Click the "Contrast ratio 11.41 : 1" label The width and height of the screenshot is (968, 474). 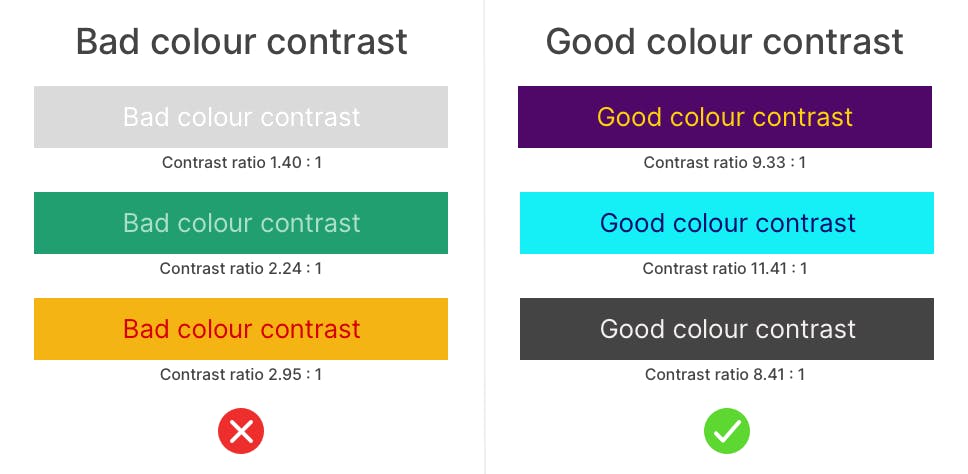coord(724,268)
